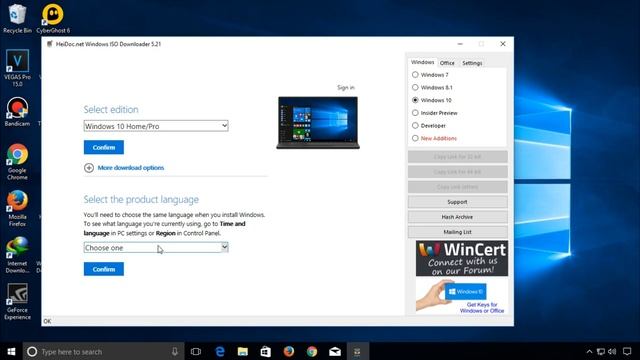Open Chrome from the taskbar
Screen dimensions: 640x360
[312, 351]
